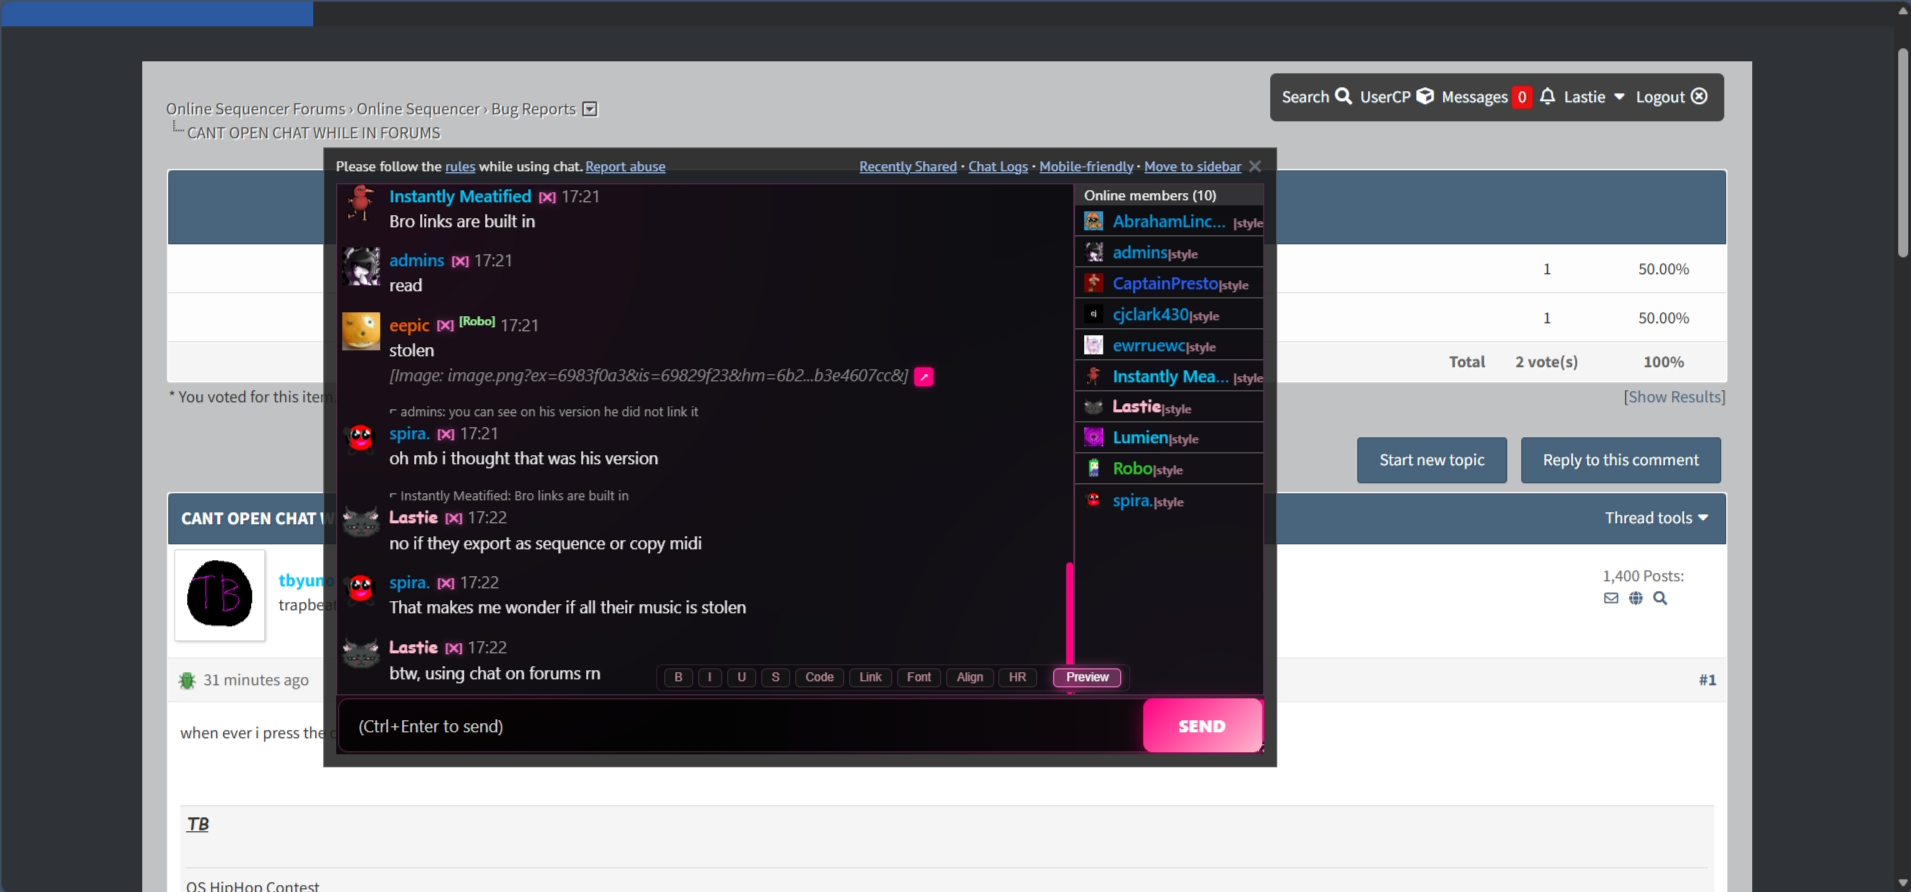Open the Online Sequencer Forums breadcrumb
This screenshot has height=892, width=1911.
click(x=256, y=109)
